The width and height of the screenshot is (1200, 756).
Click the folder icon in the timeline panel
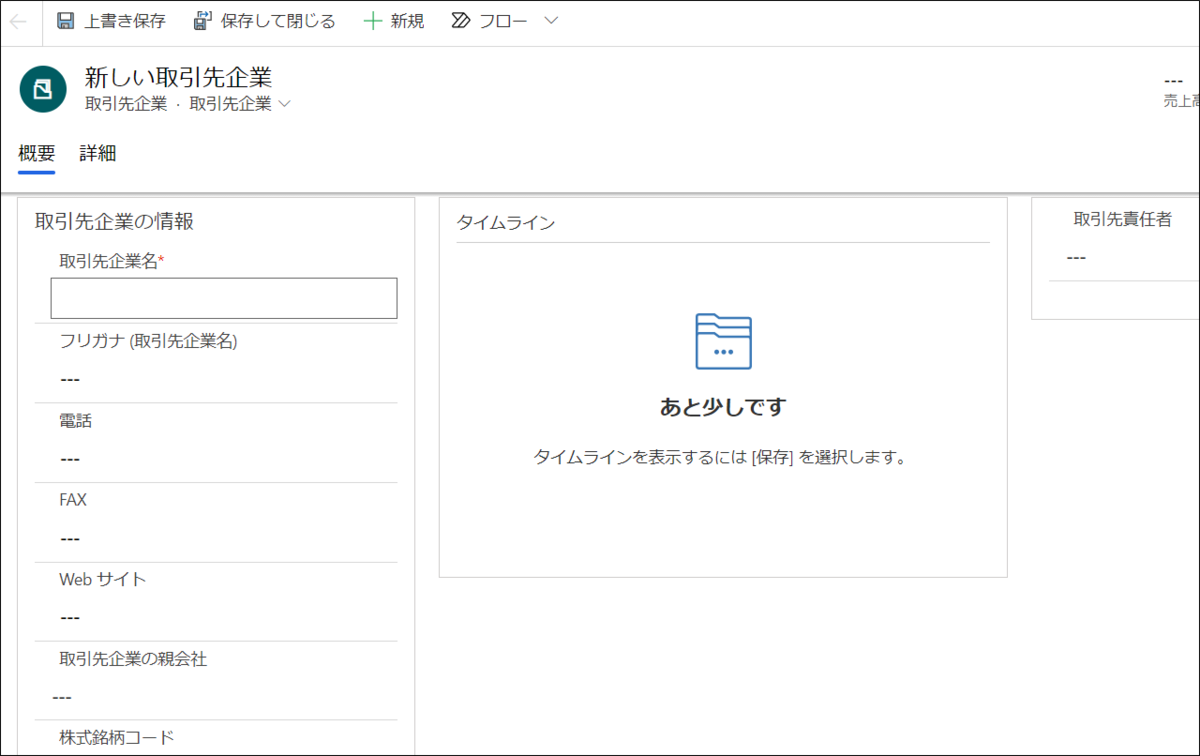[x=722, y=340]
